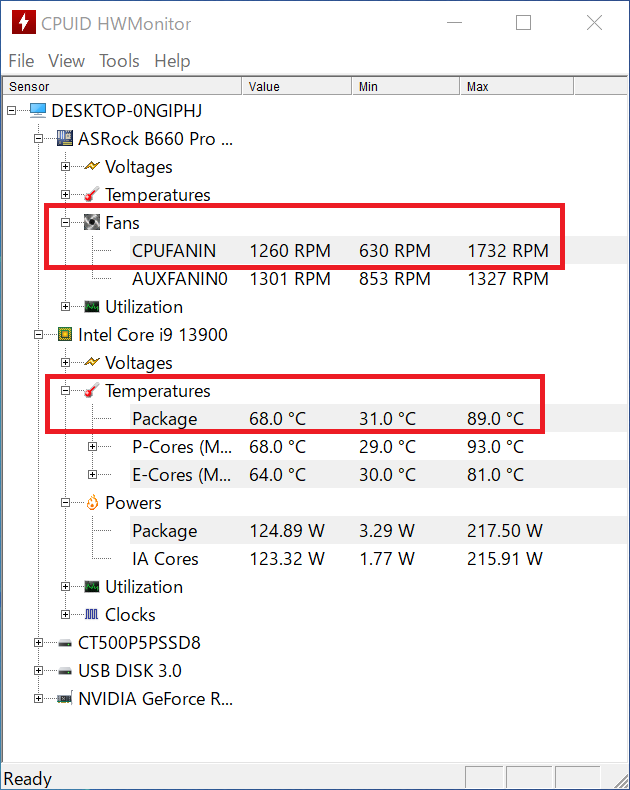Expand the motherboard Voltages node

point(65,166)
